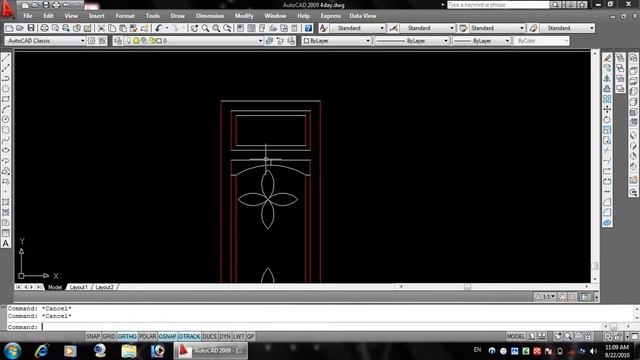Viewport: 640px width, 360px height.
Task: Open the ByLayer color control dropdown
Action: tap(336, 41)
